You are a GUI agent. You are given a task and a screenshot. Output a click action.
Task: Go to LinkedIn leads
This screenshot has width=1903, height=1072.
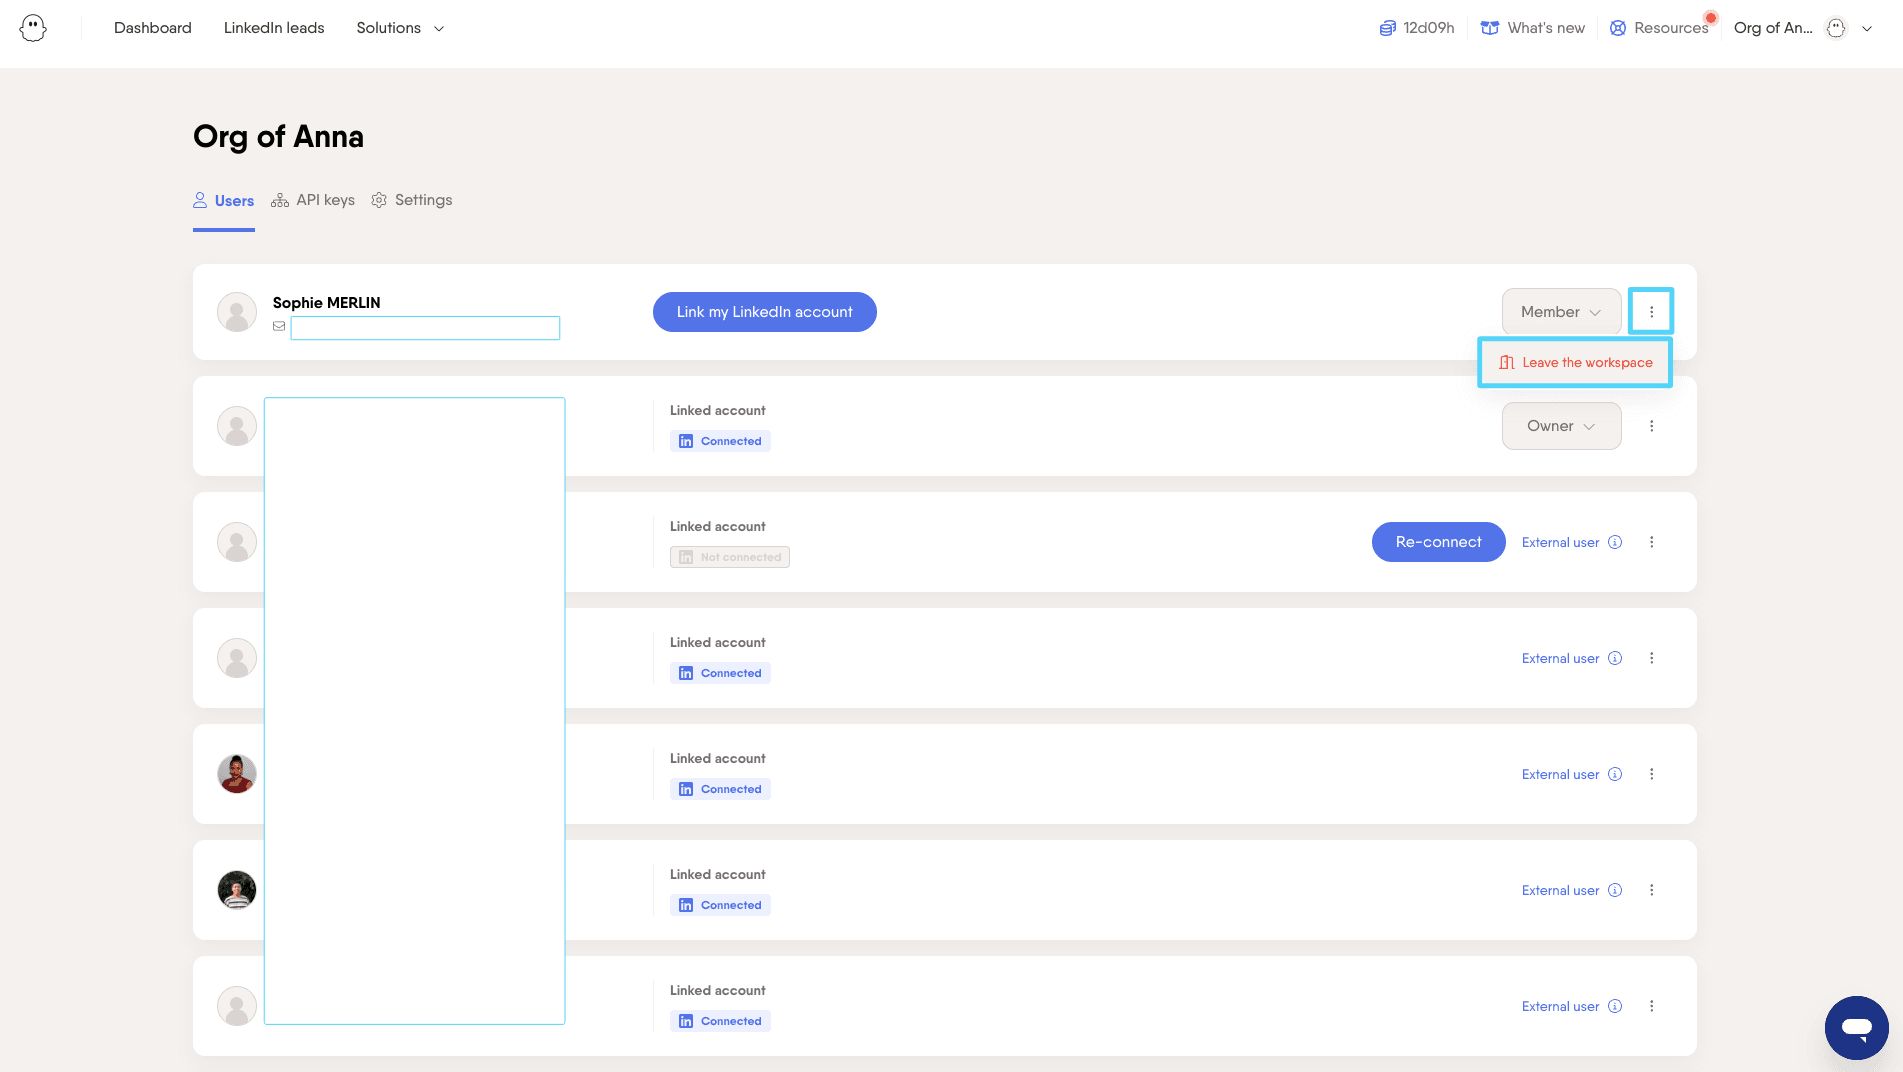274,28
